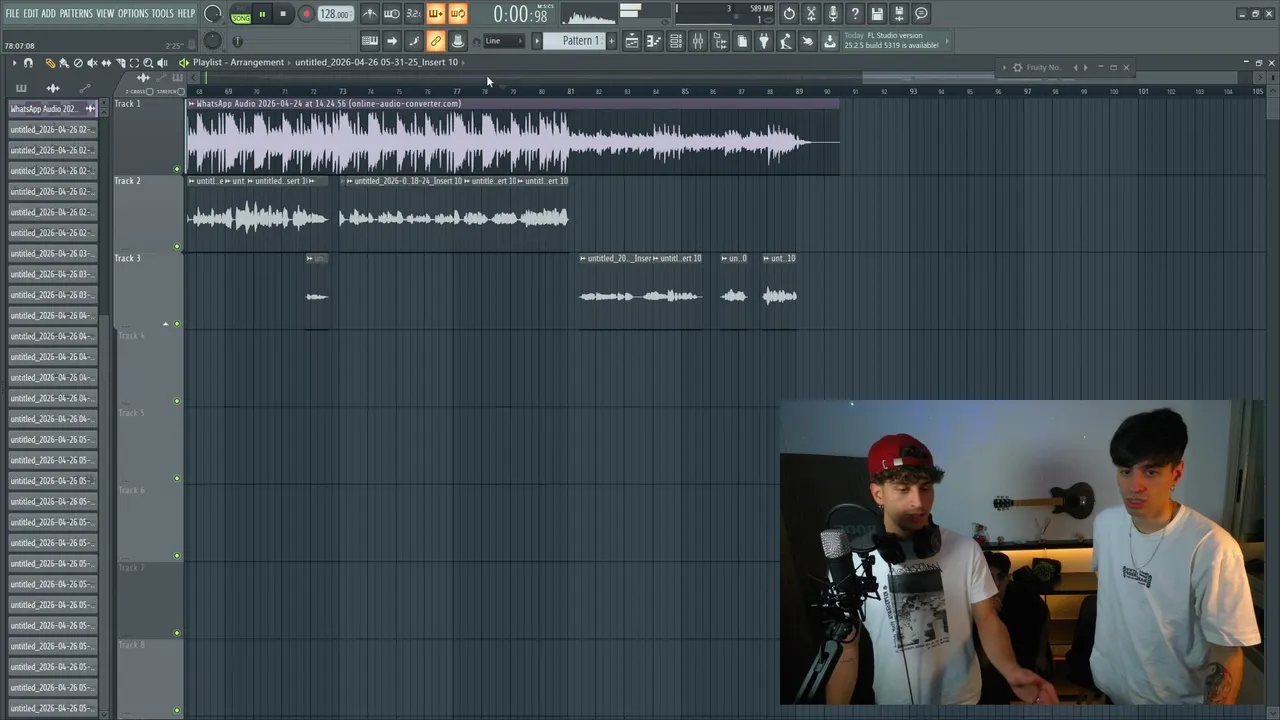Open the channel rack icon

676,41
